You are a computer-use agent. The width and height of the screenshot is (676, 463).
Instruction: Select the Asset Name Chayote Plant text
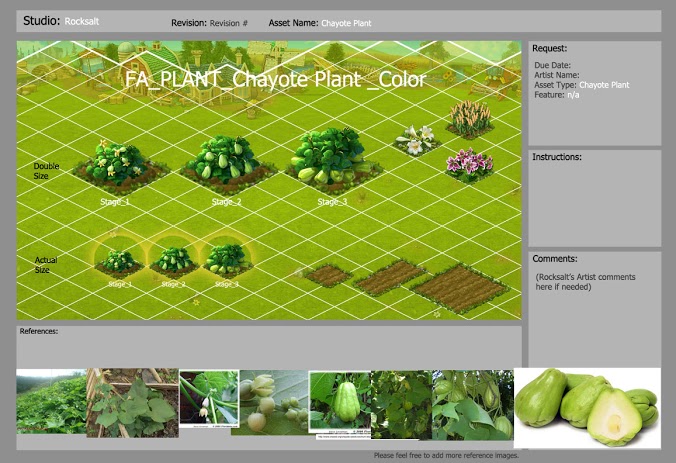345,22
